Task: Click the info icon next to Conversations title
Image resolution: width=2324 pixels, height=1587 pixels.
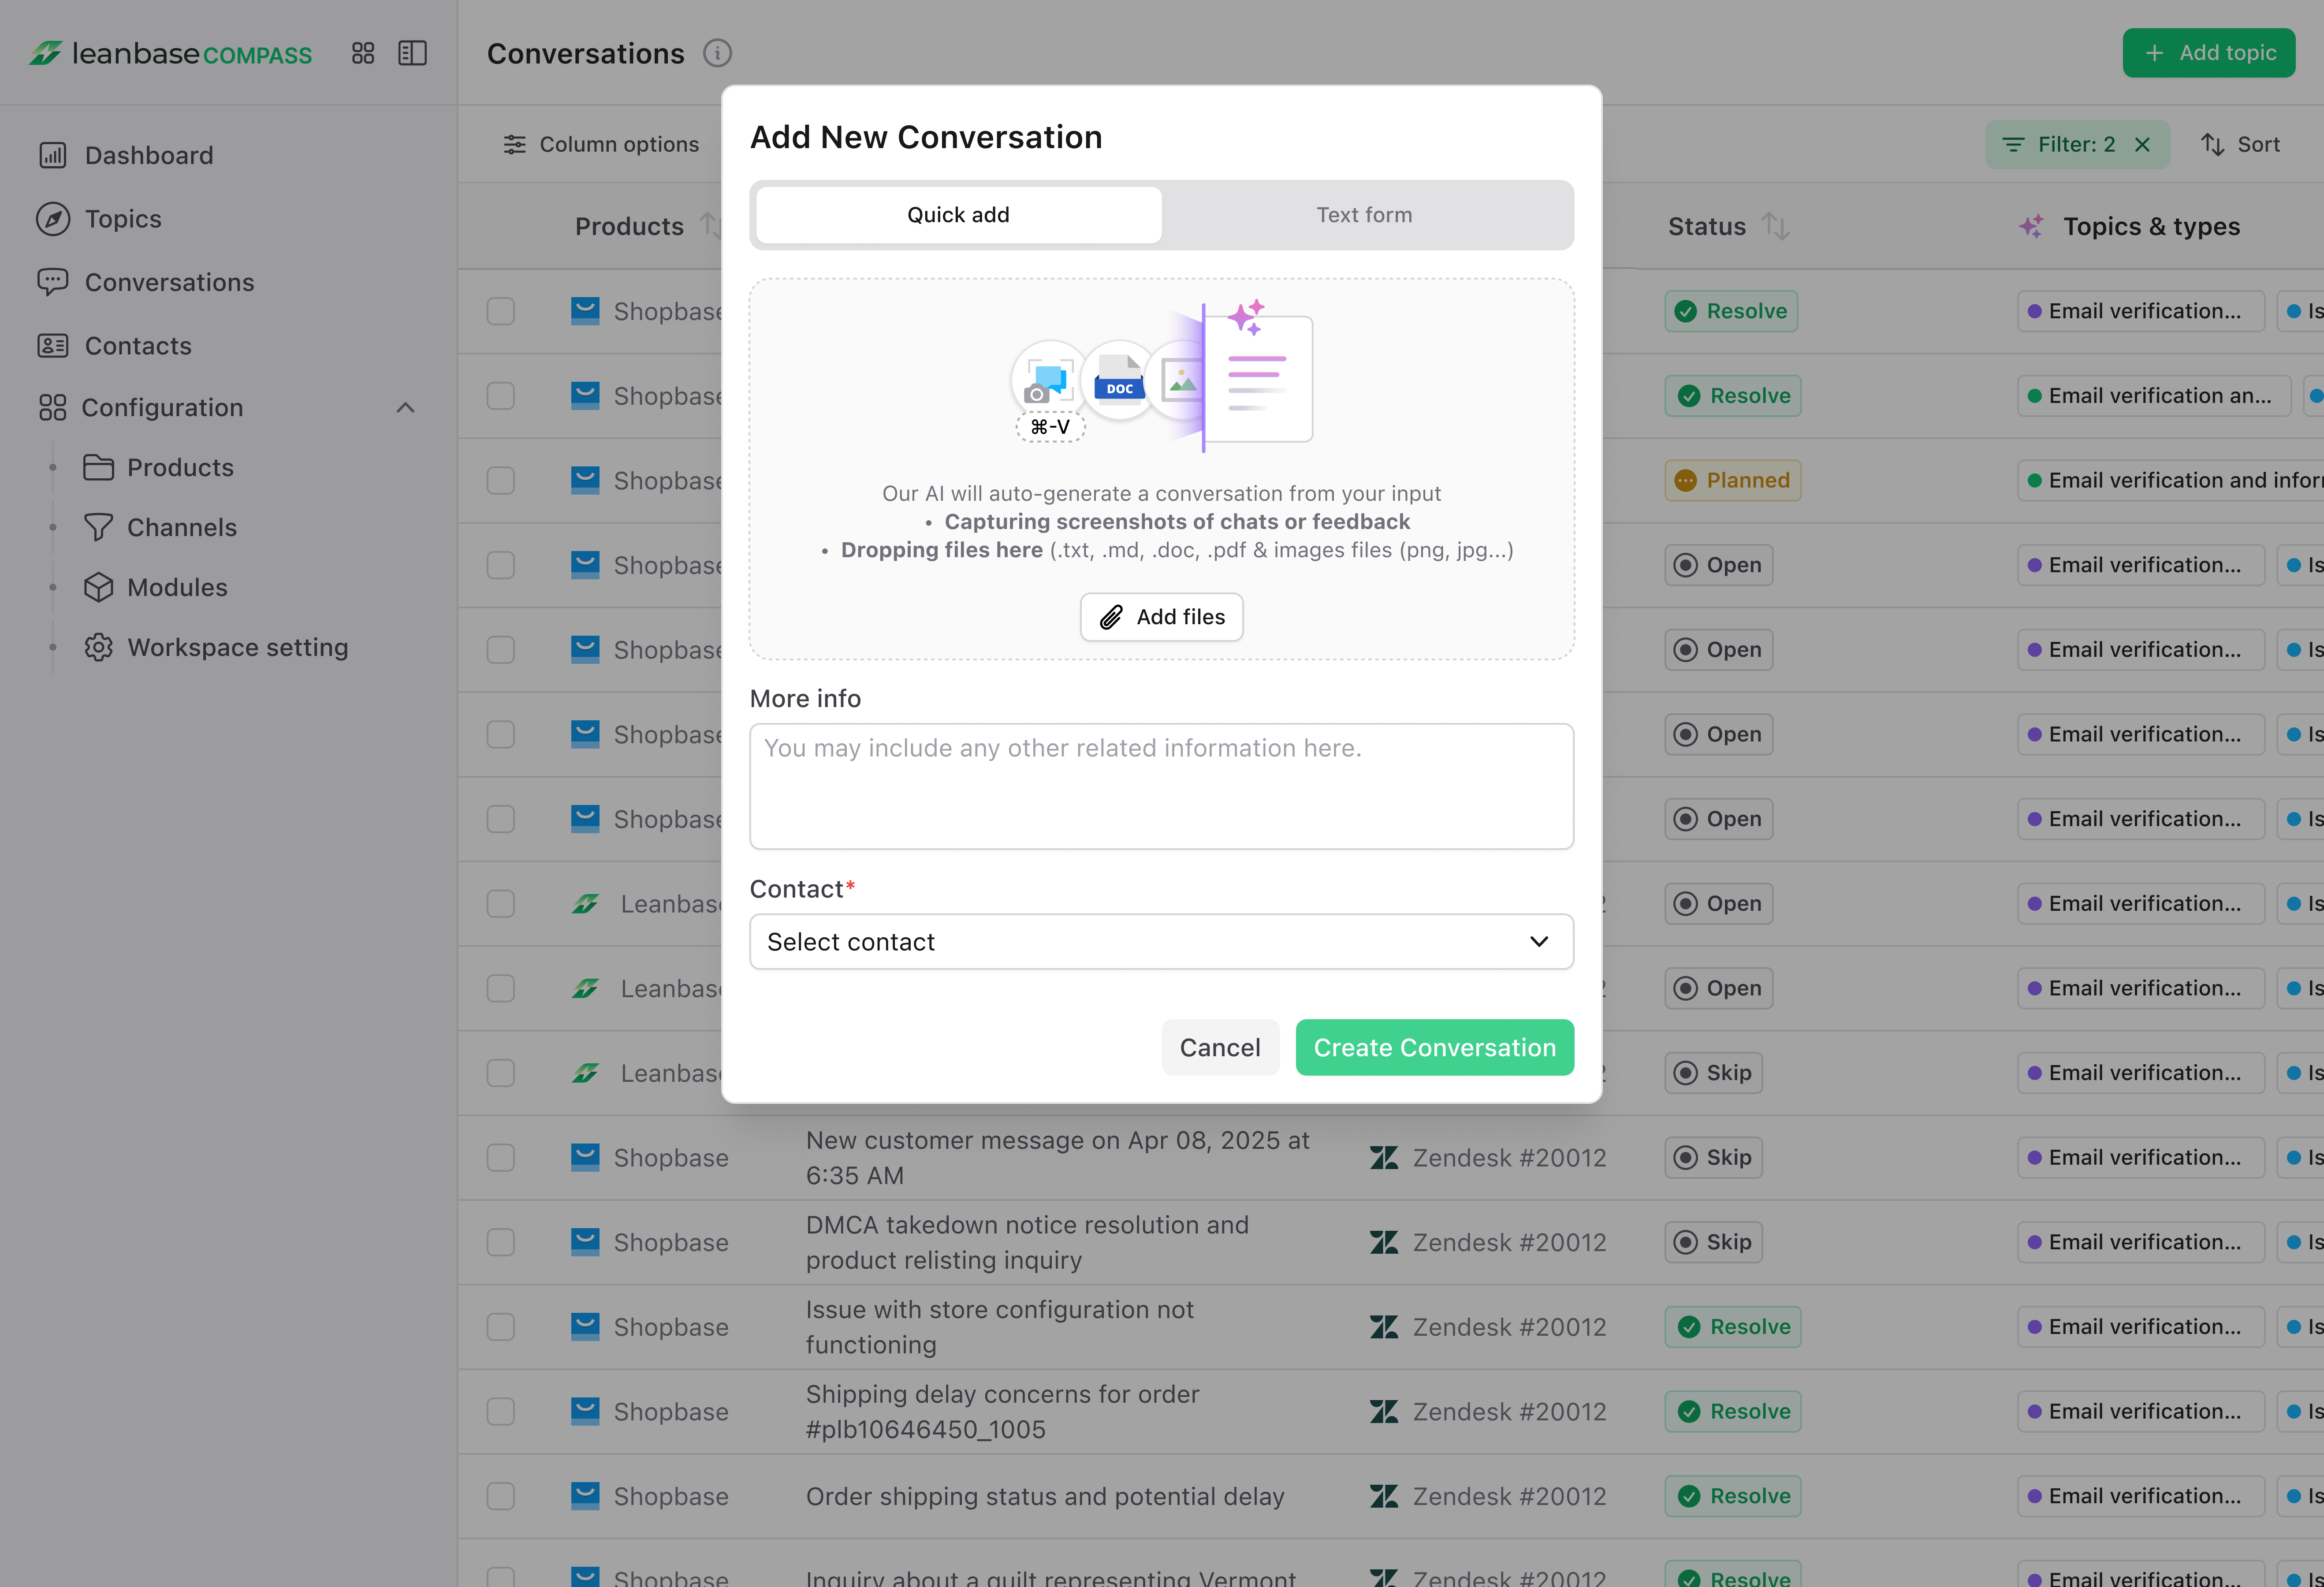Action: (717, 53)
